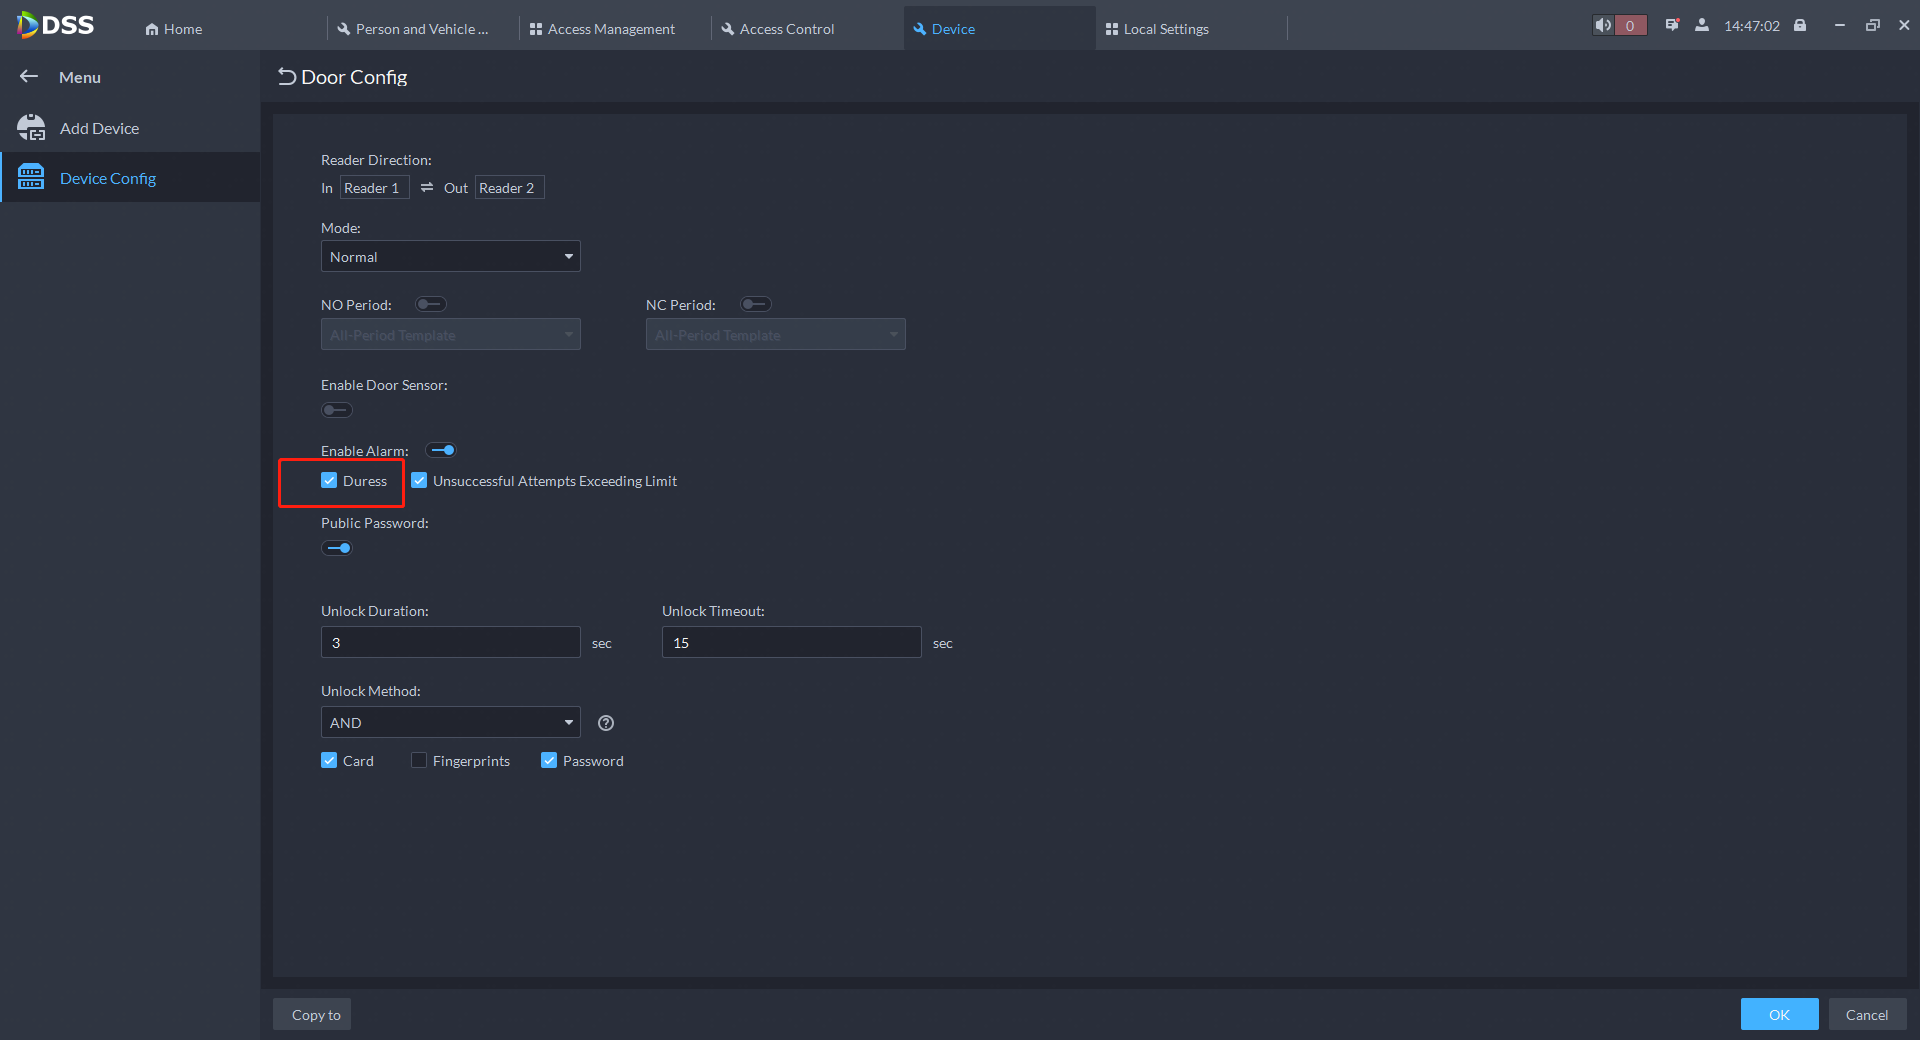This screenshot has width=1920, height=1040.
Task: Click the alarm sound speaker icon
Action: coord(1603,25)
